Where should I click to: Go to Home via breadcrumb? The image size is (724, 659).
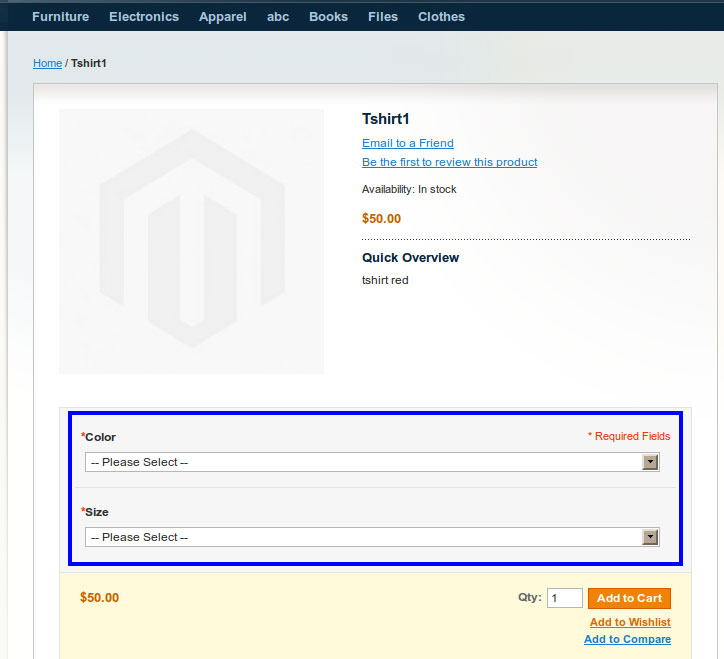[47, 63]
